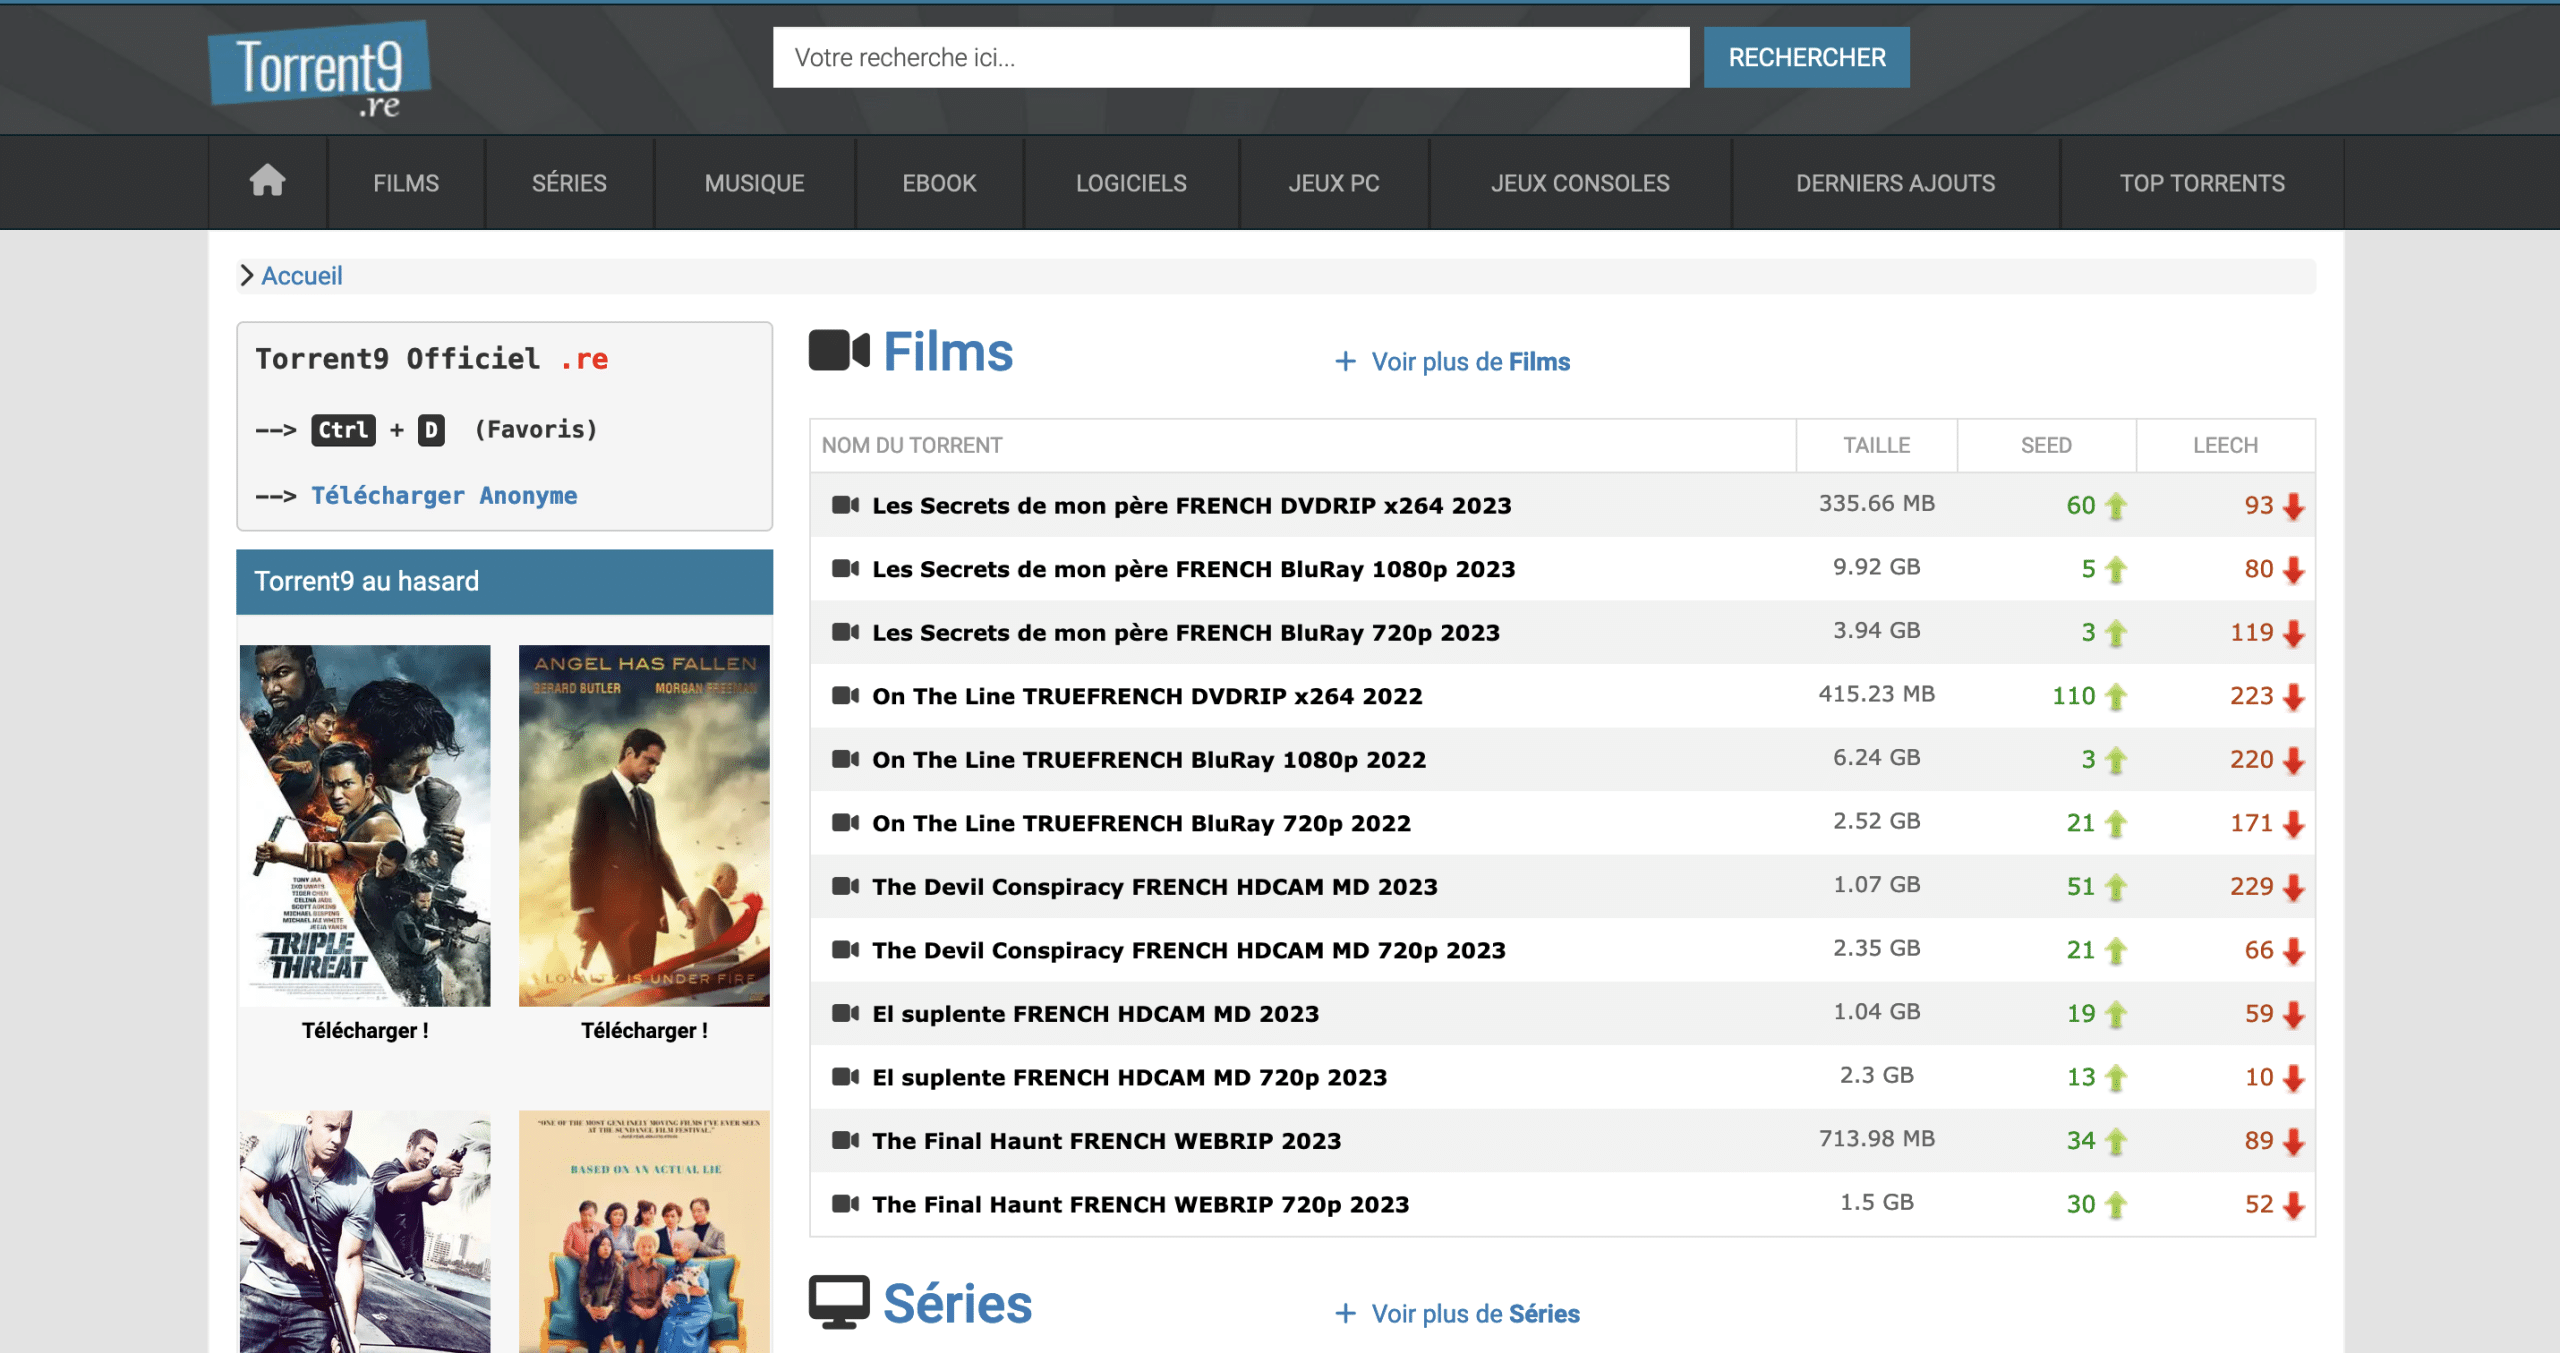Open Voir plus de Films link
Screen dimensions: 2560x1353
tap(1470, 361)
